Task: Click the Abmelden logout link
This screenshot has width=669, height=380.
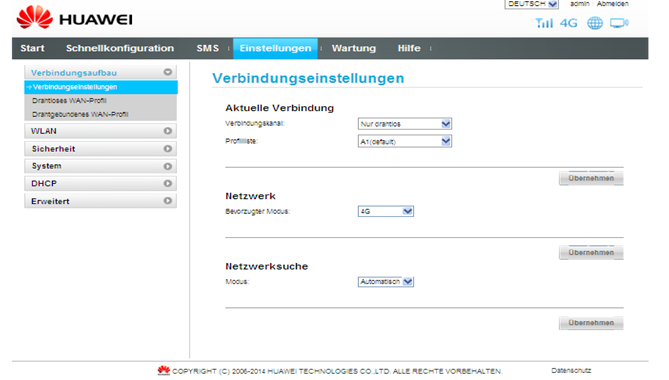Action: click(612, 4)
